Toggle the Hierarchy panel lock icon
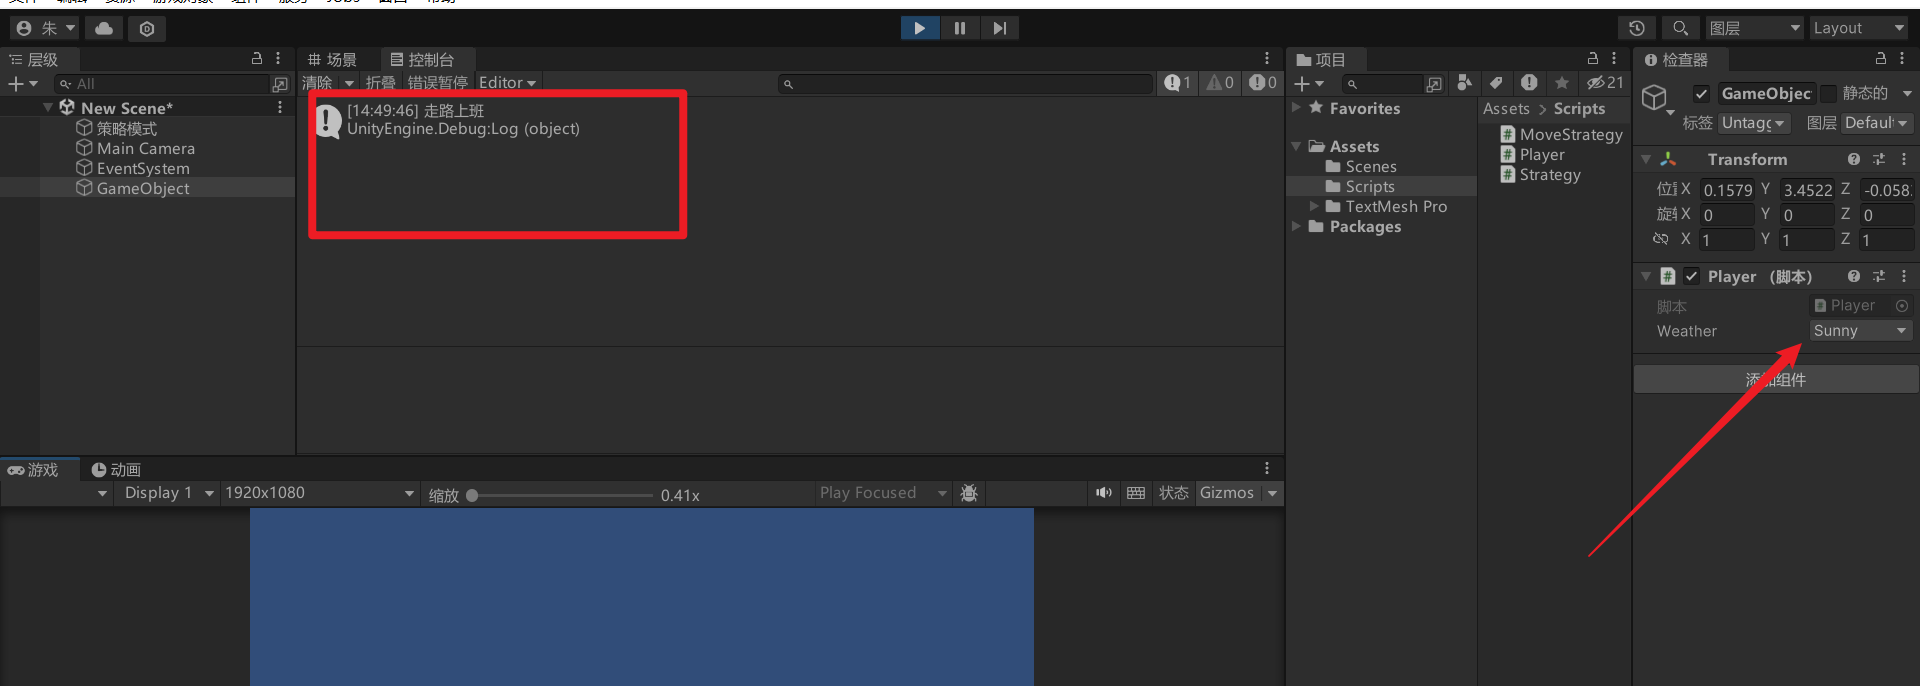 tap(257, 59)
